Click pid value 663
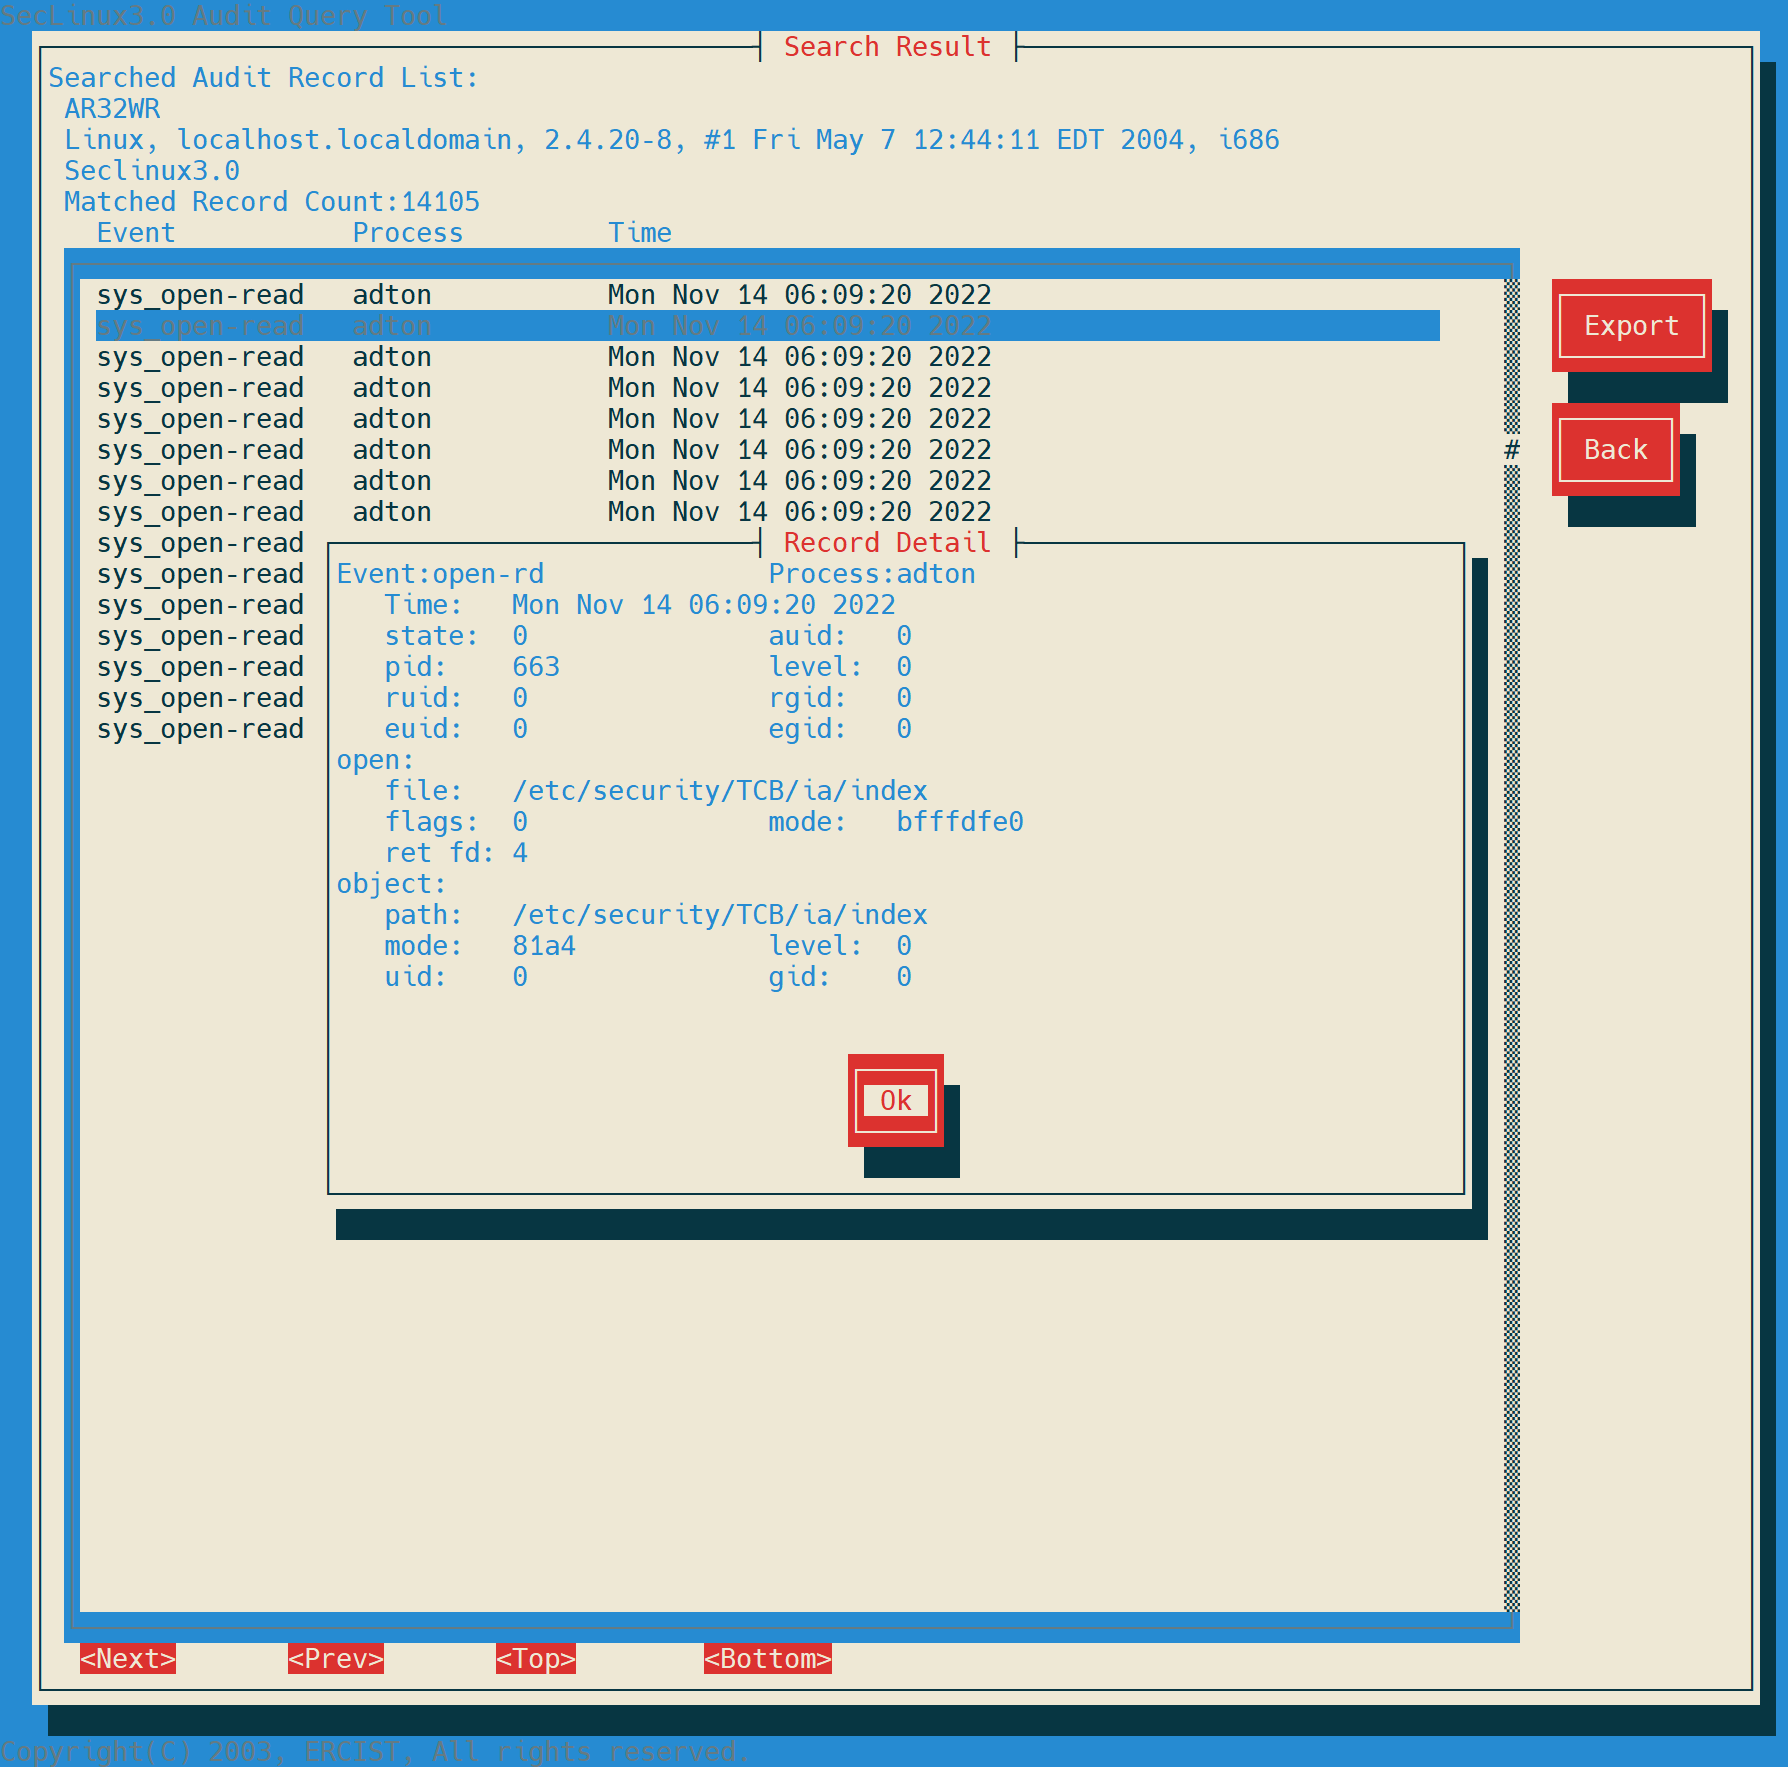This screenshot has width=1788, height=1767. pyautogui.click(x=536, y=667)
